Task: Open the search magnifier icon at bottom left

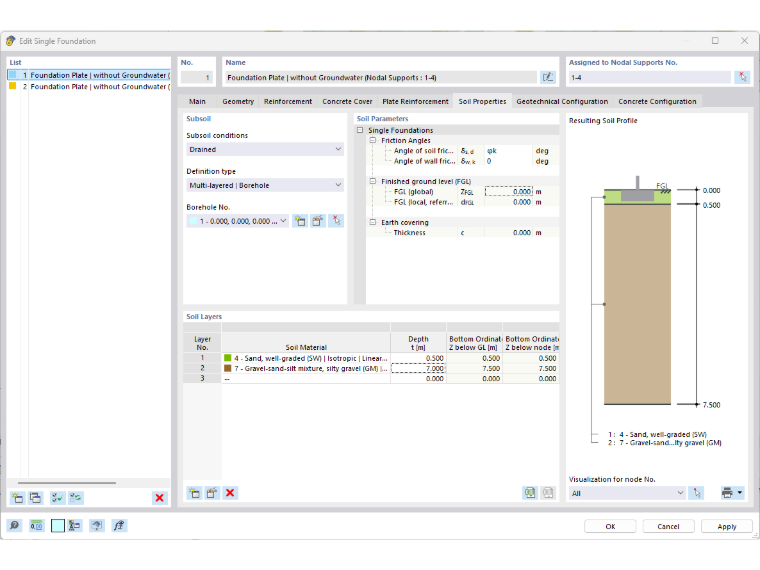Action: [15, 525]
